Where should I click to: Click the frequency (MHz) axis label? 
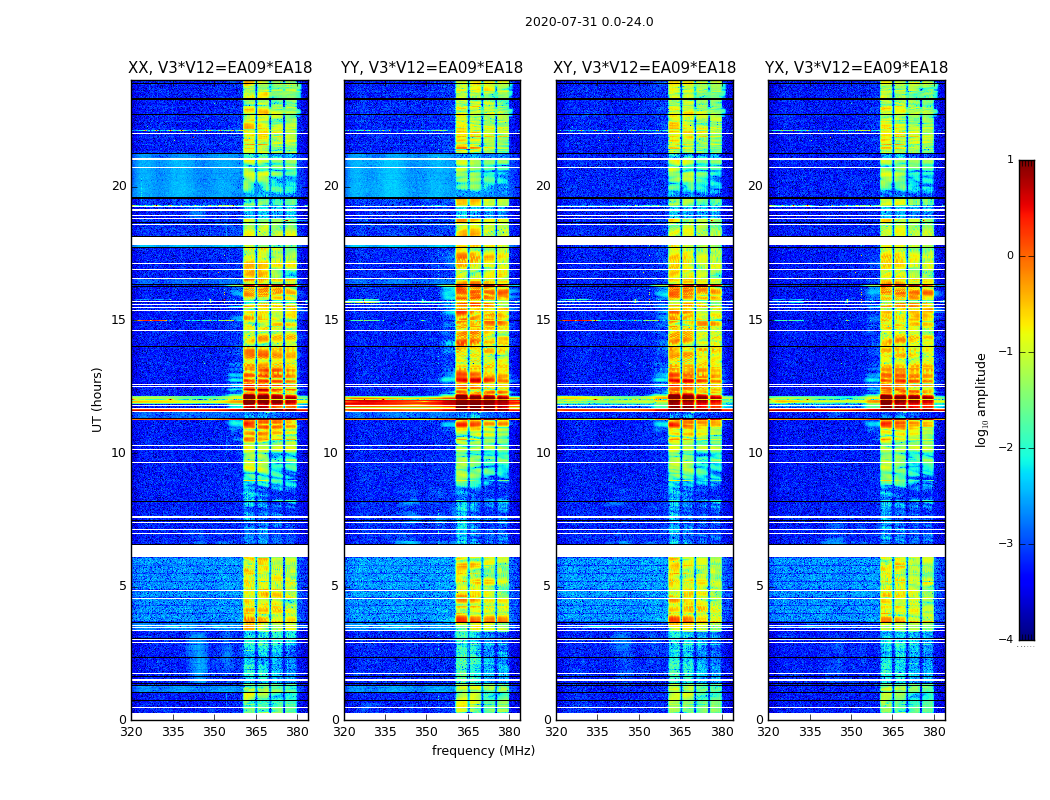[x=483, y=750]
